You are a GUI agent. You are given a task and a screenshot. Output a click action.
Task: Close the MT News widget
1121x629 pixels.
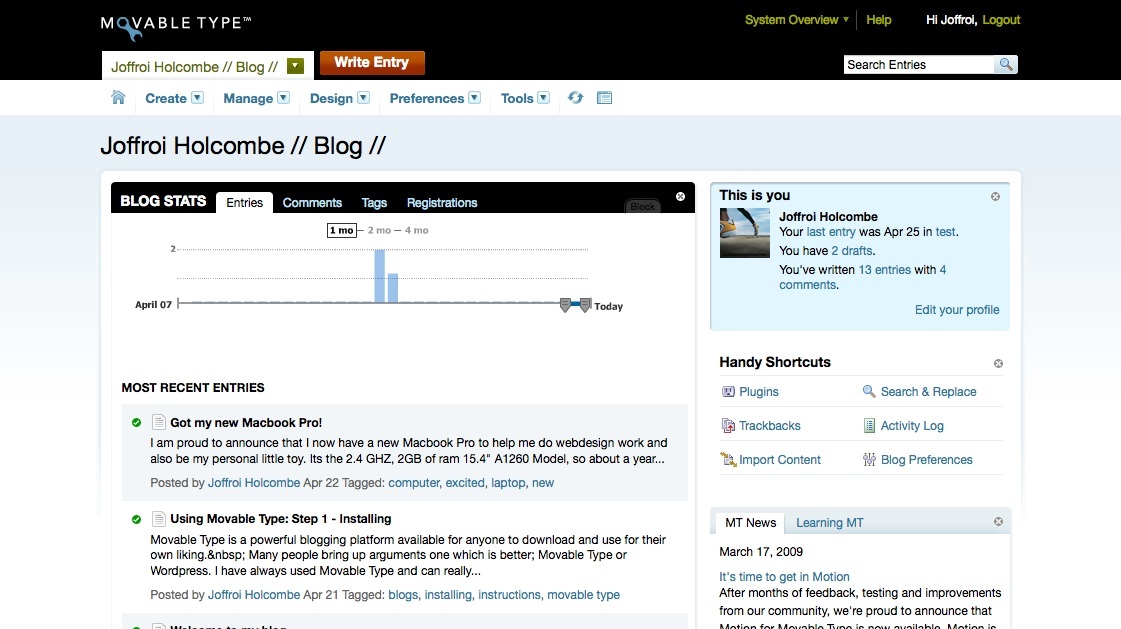[x=998, y=522]
